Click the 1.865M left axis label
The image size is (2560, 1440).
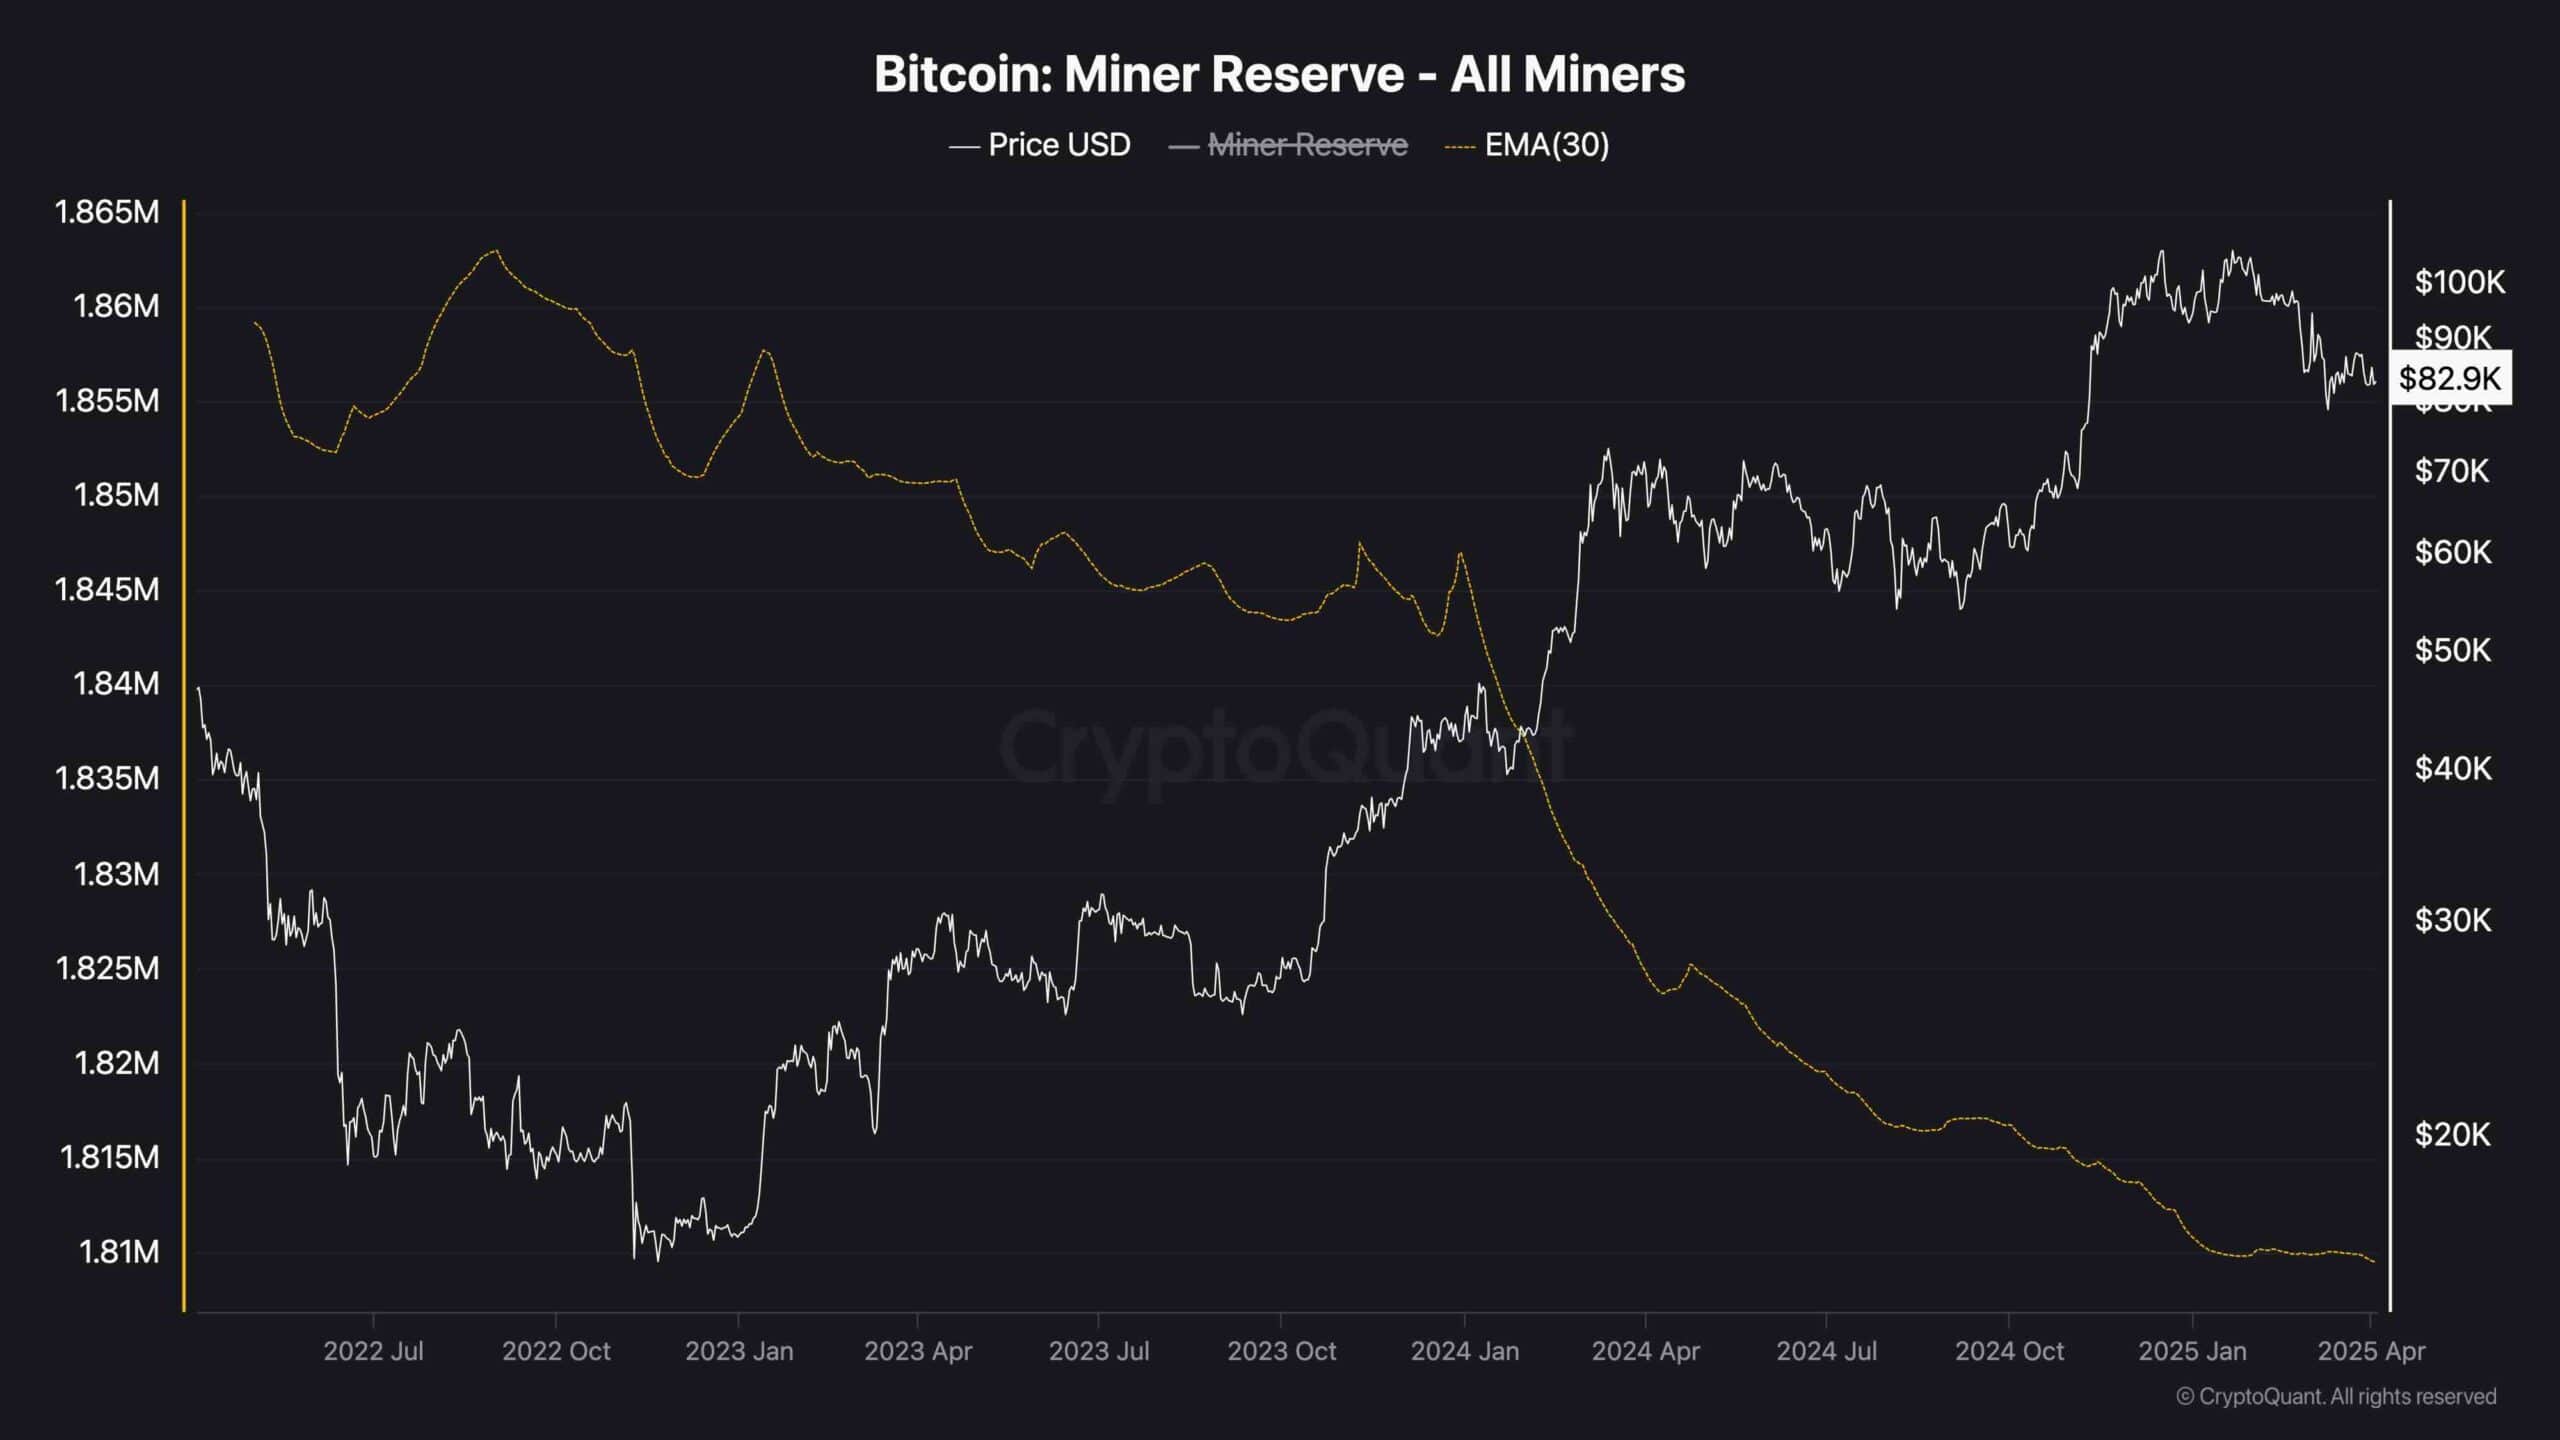[x=106, y=212]
